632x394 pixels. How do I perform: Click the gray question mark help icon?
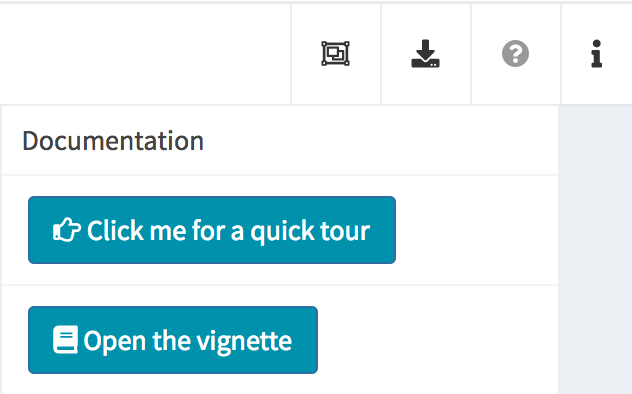tap(516, 54)
